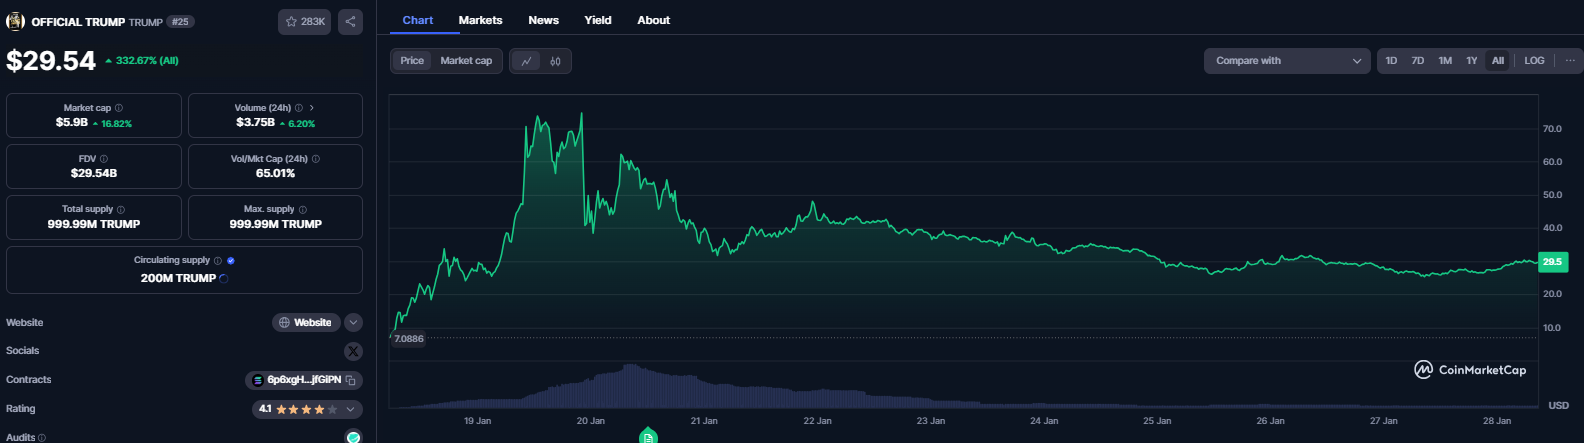The height and width of the screenshot is (443, 1584).
Task: Copy the contract address icon
Action: tap(351, 380)
